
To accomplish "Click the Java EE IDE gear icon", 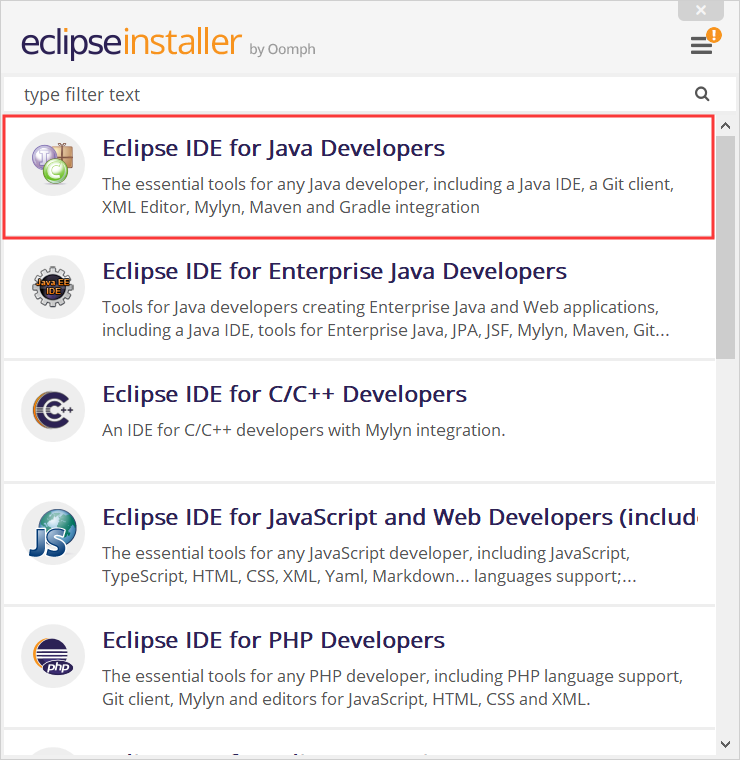I will coord(53,287).
